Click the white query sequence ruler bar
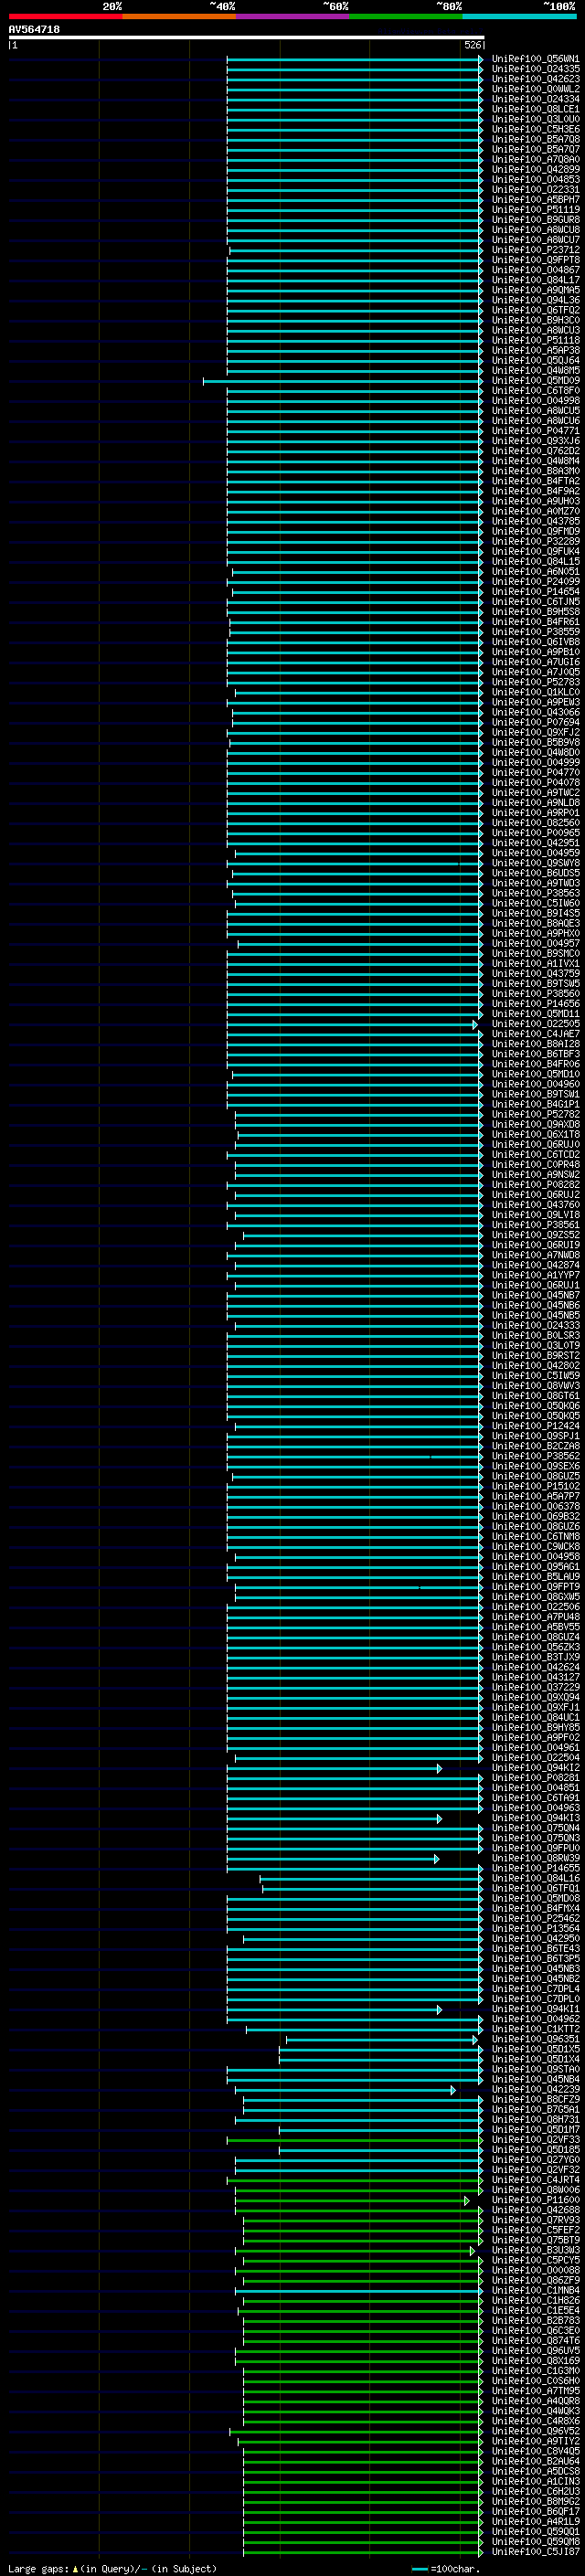The height and width of the screenshot is (2576, 585). pos(246,37)
